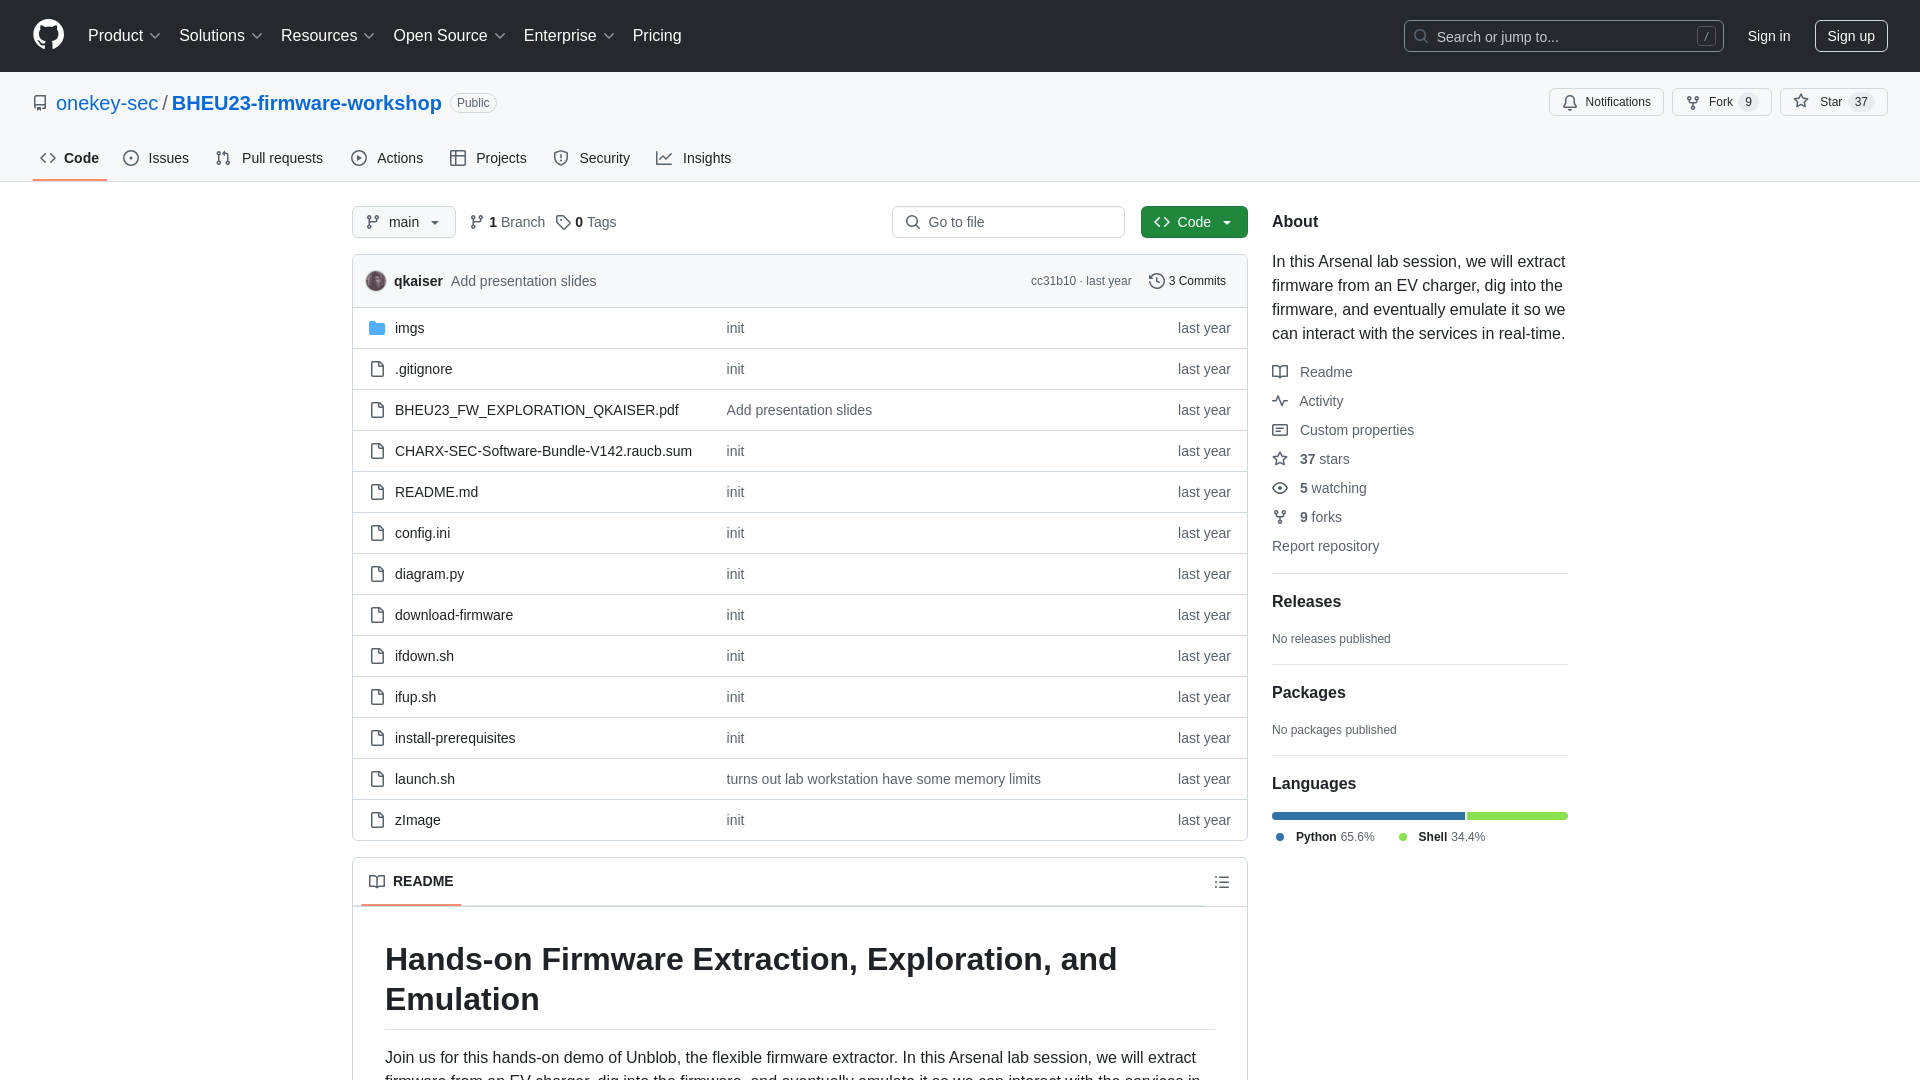Open BHEU23_FW_EXPLORATION_QKAISER.pdf file

click(x=536, y=410)
